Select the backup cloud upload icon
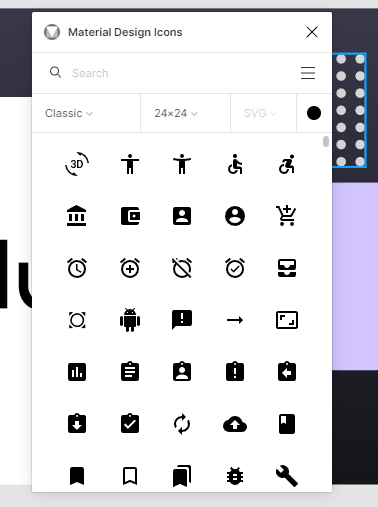The height and width of the screenshot is (507, 378). coord(235,424)
